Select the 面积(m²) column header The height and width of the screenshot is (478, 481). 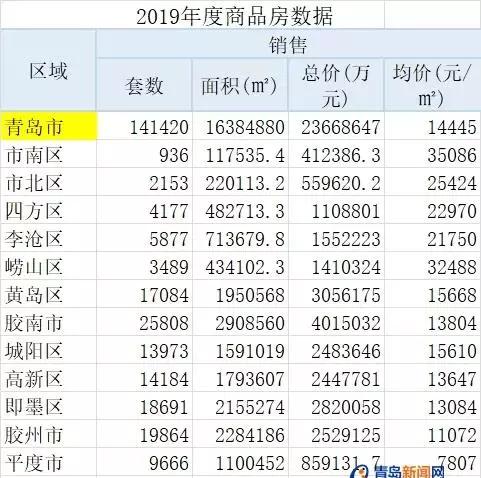[x=239, y=86]
